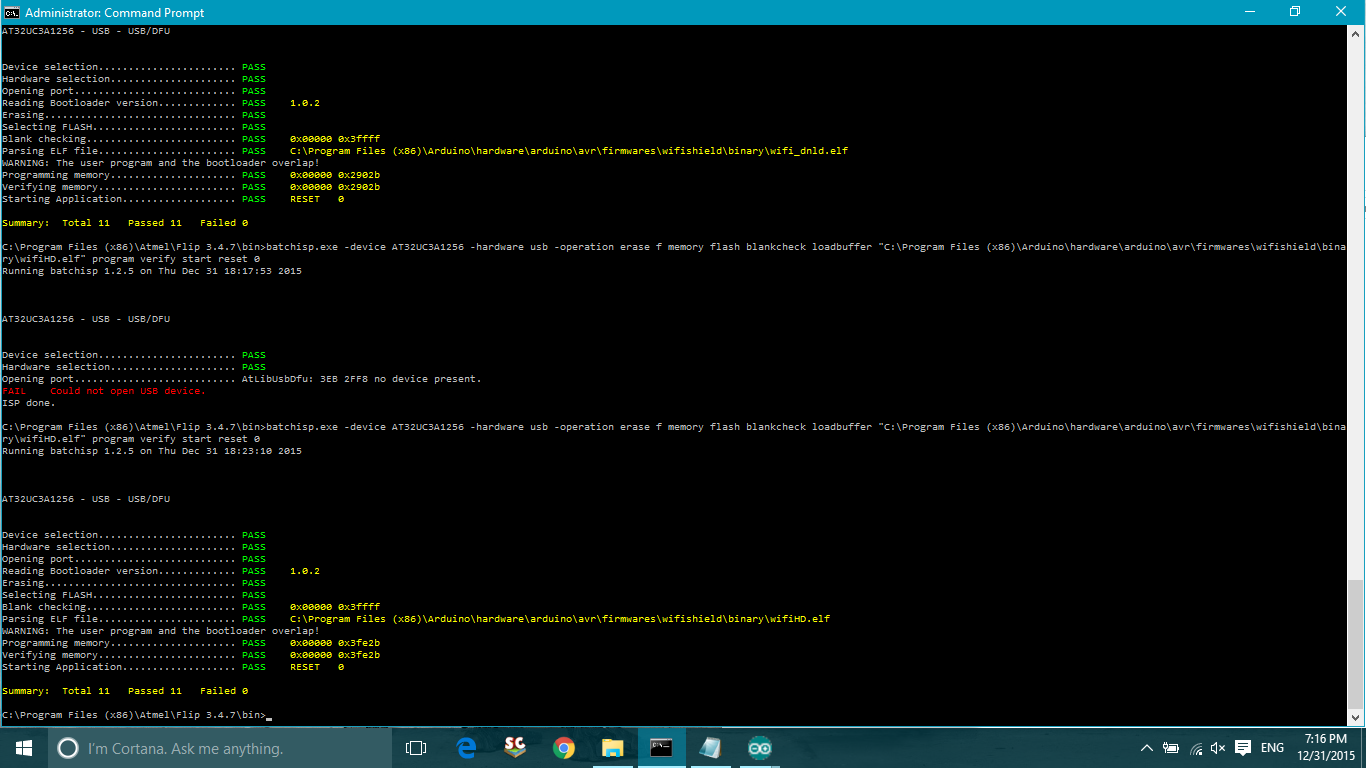Open File Explorer from the taskbar

(x=613, y=747)
